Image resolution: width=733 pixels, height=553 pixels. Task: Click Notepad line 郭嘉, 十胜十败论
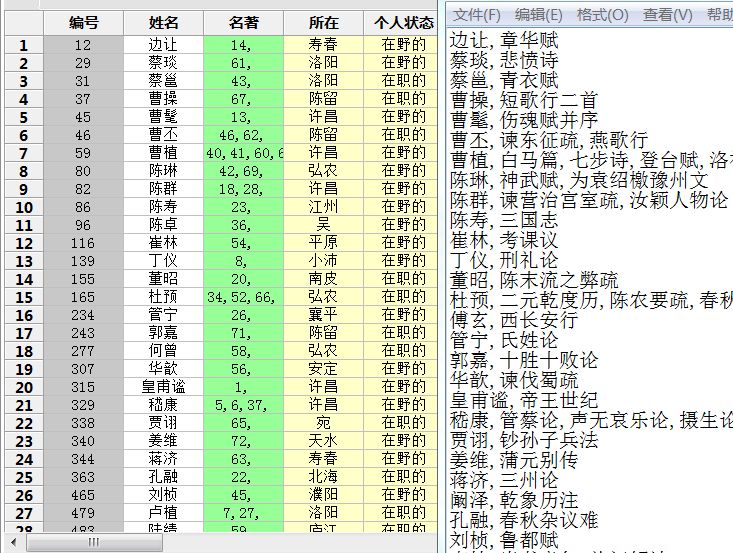click(x=524, y=360)
